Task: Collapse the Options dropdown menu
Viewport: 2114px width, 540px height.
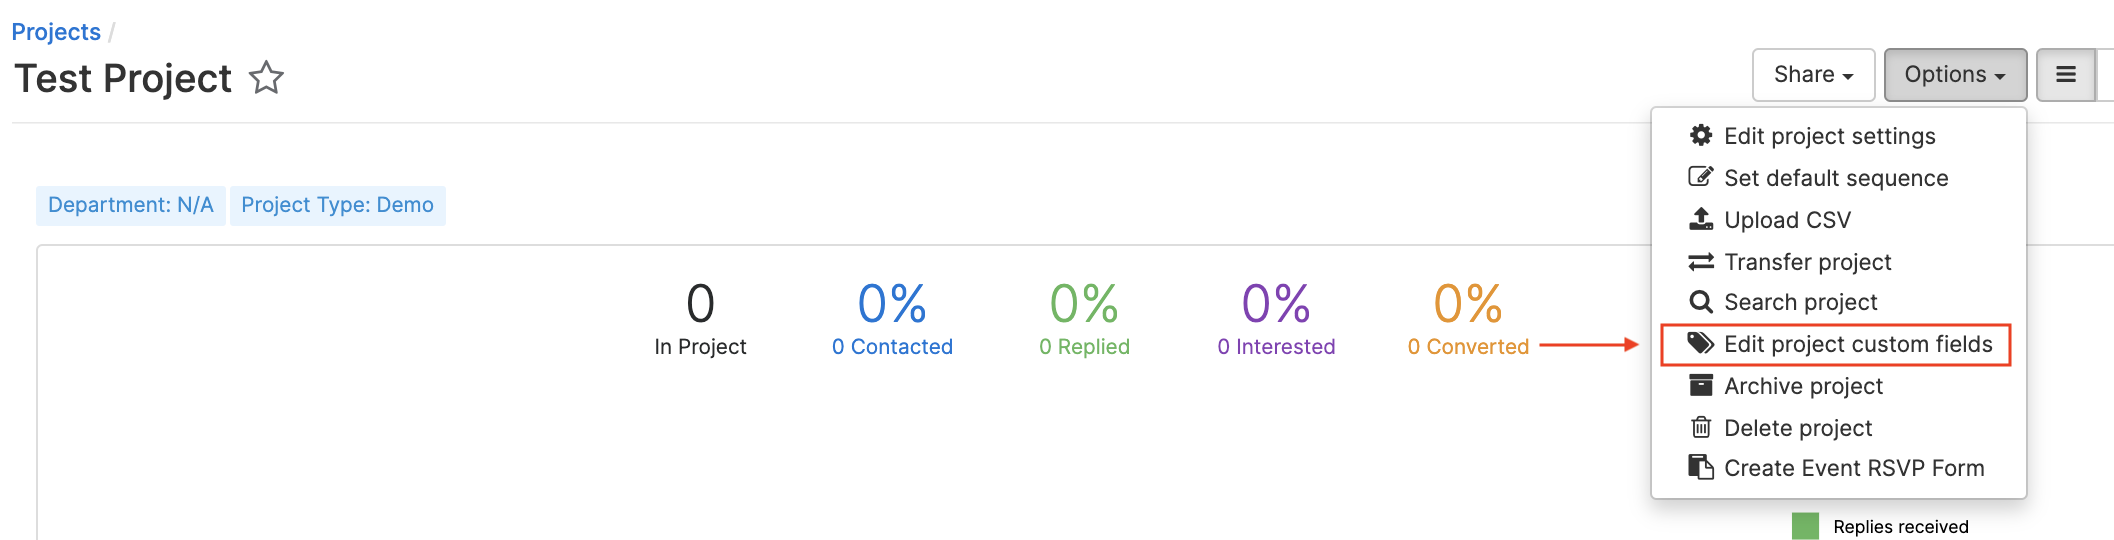Action: [x=1955, y=75]
